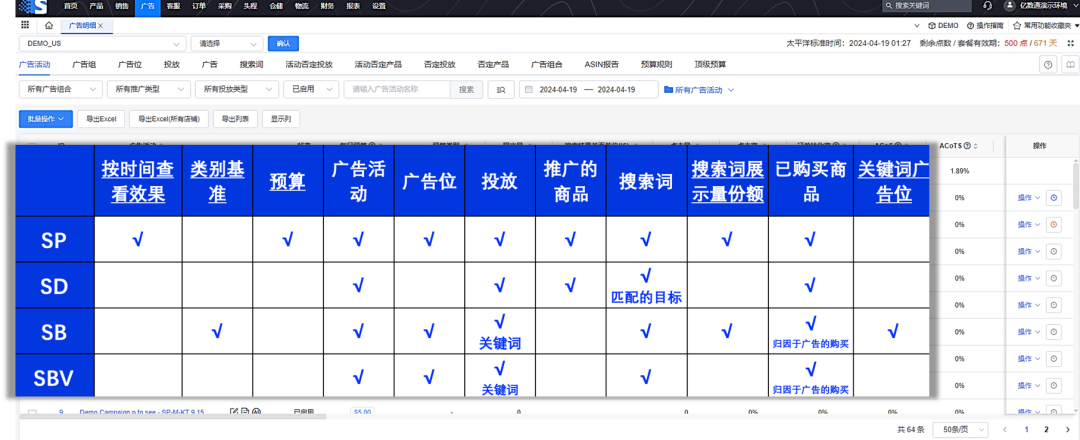The image size is (1080, 440).
Task: Expand the tab list chevron beside DEMO
Action: click(917, 25)
